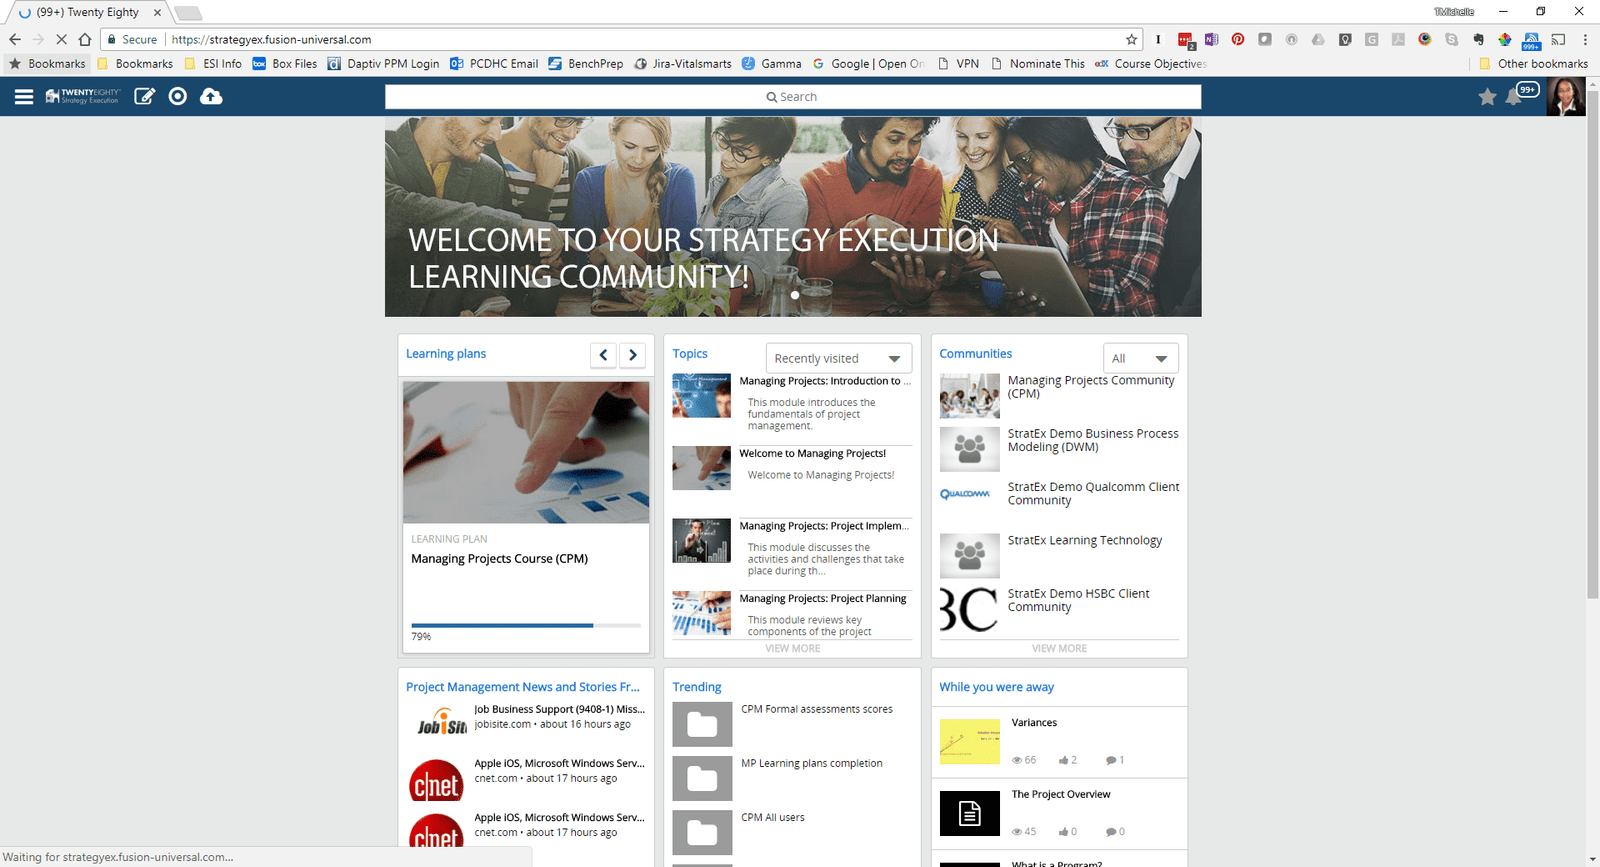Viewport: 1600px width, 867px height.
Task: Click the compose/edit pencil icon
Action: [145, 97]
